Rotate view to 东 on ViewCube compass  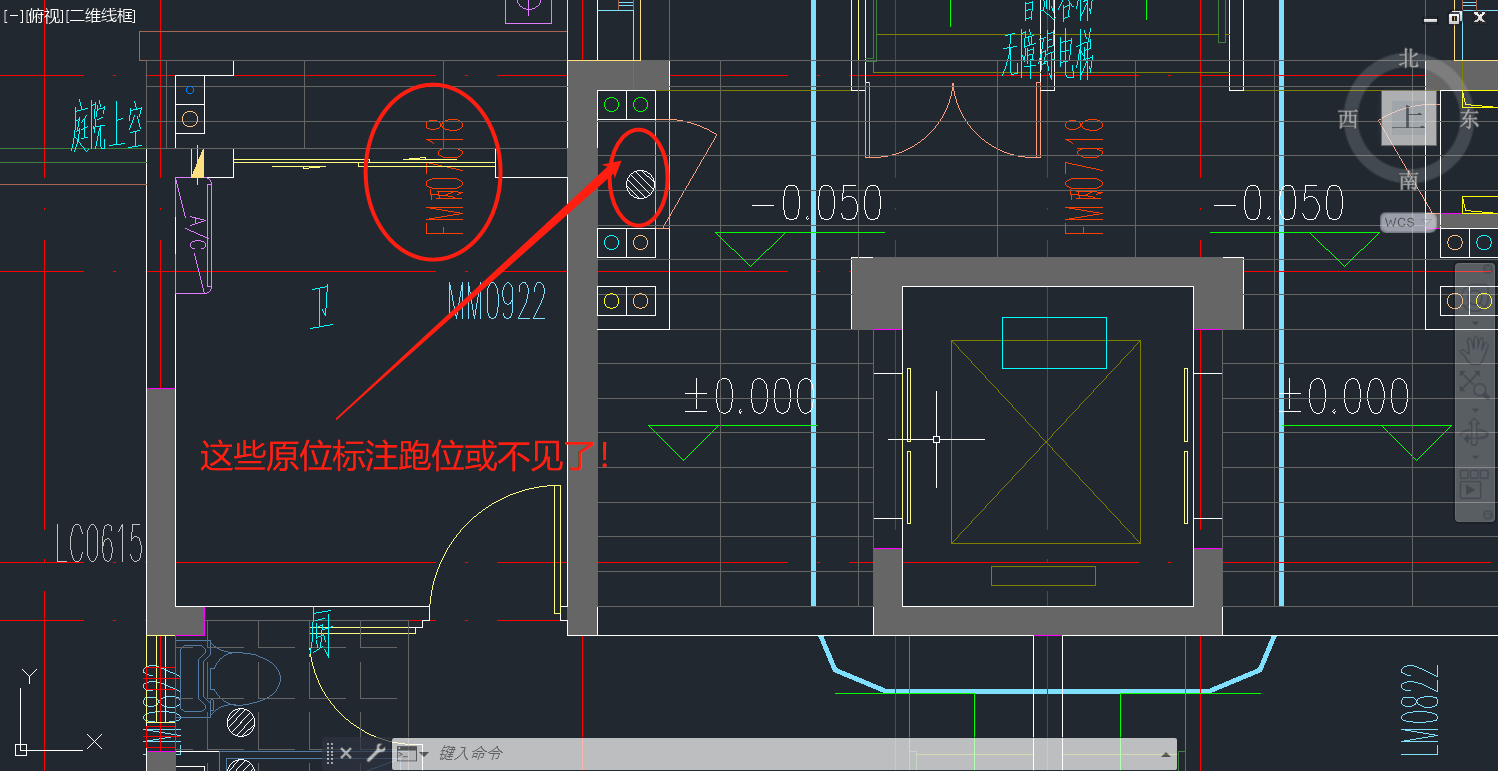click(x=1469, y=119)
